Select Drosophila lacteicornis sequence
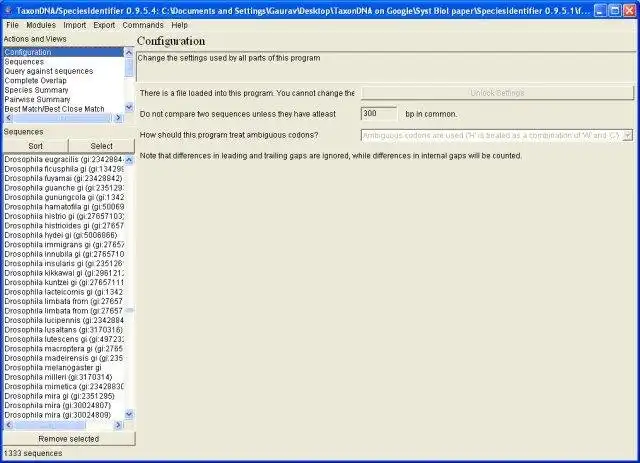 click(63, 292)
